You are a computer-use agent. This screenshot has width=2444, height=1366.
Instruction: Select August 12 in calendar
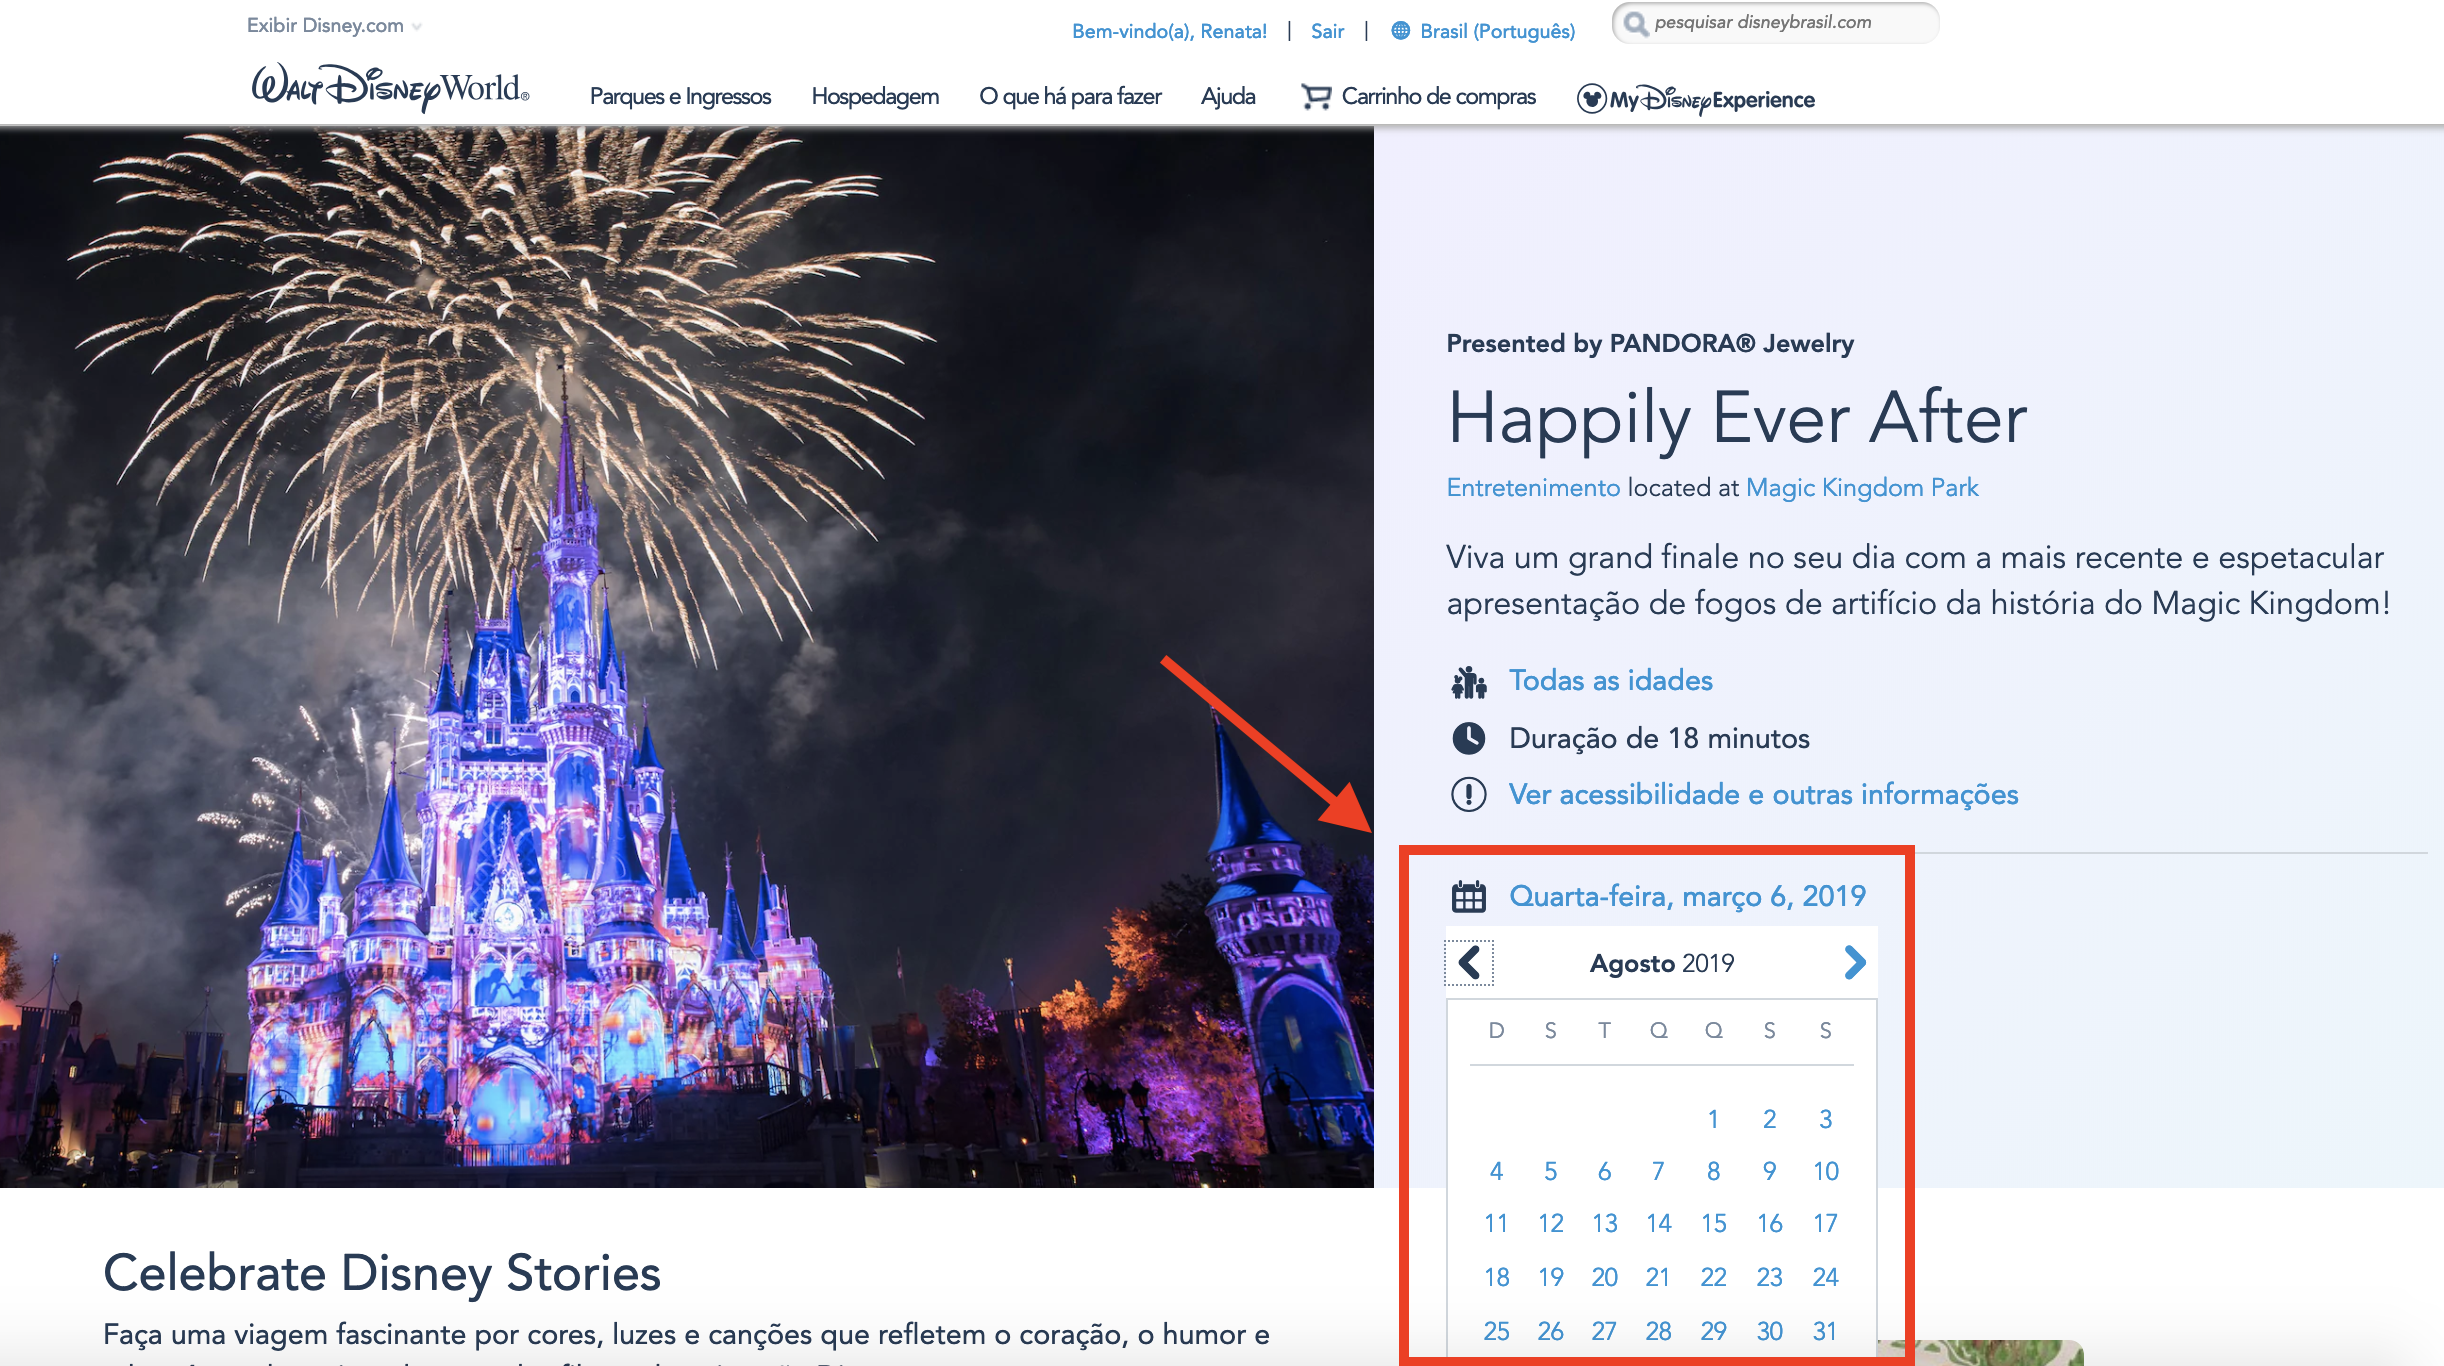(1550, 1223)
